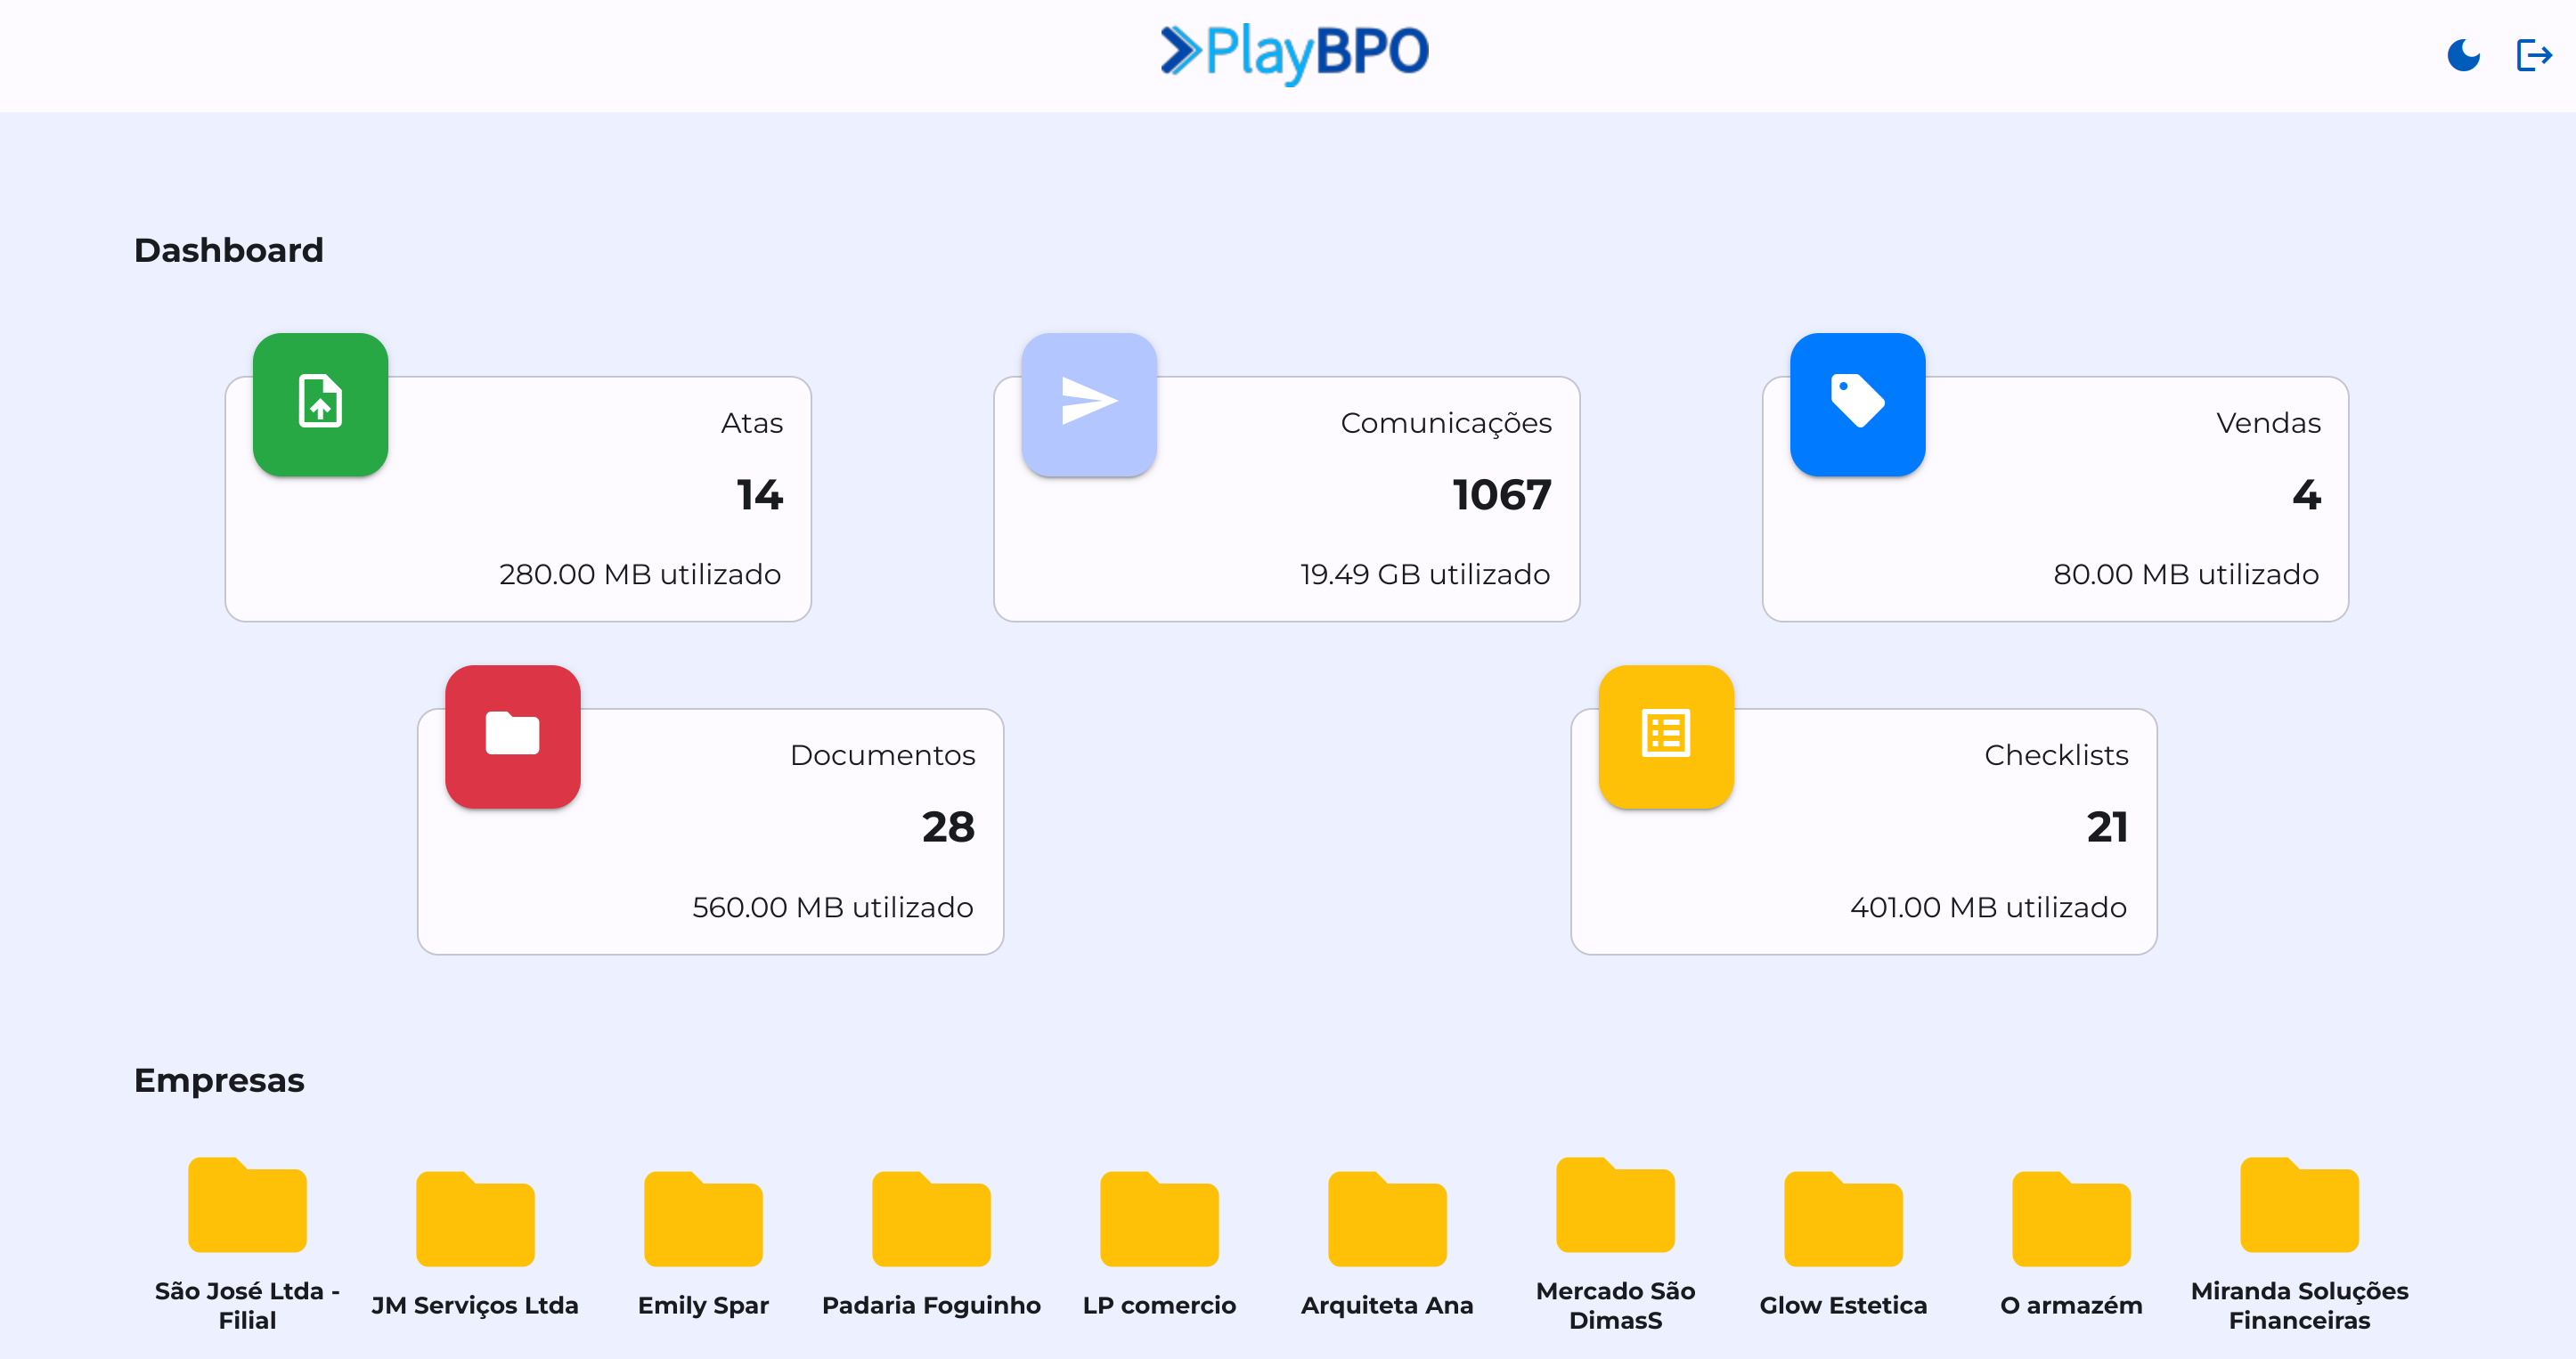Open the yellow Checklists list icon
Viewport: 2576px width, 1359px height.
click(1666, 736)
